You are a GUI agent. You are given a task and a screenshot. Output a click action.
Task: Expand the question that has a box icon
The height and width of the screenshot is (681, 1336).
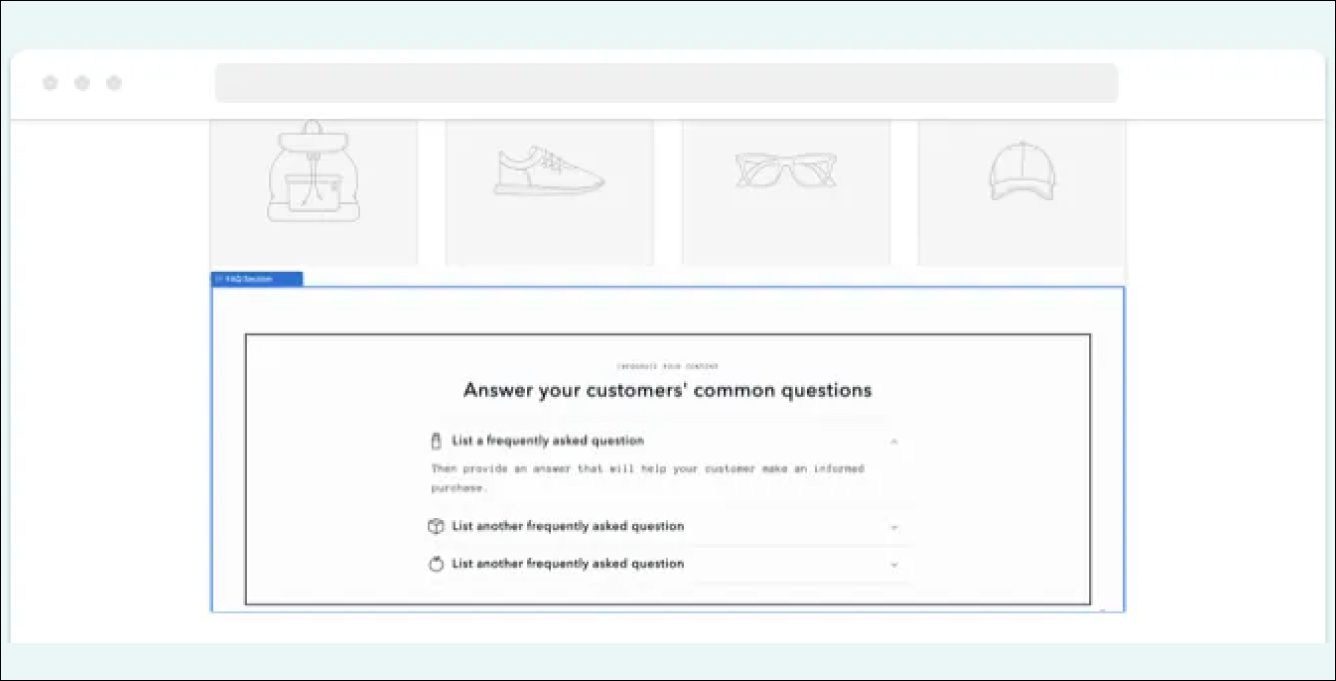894,527
